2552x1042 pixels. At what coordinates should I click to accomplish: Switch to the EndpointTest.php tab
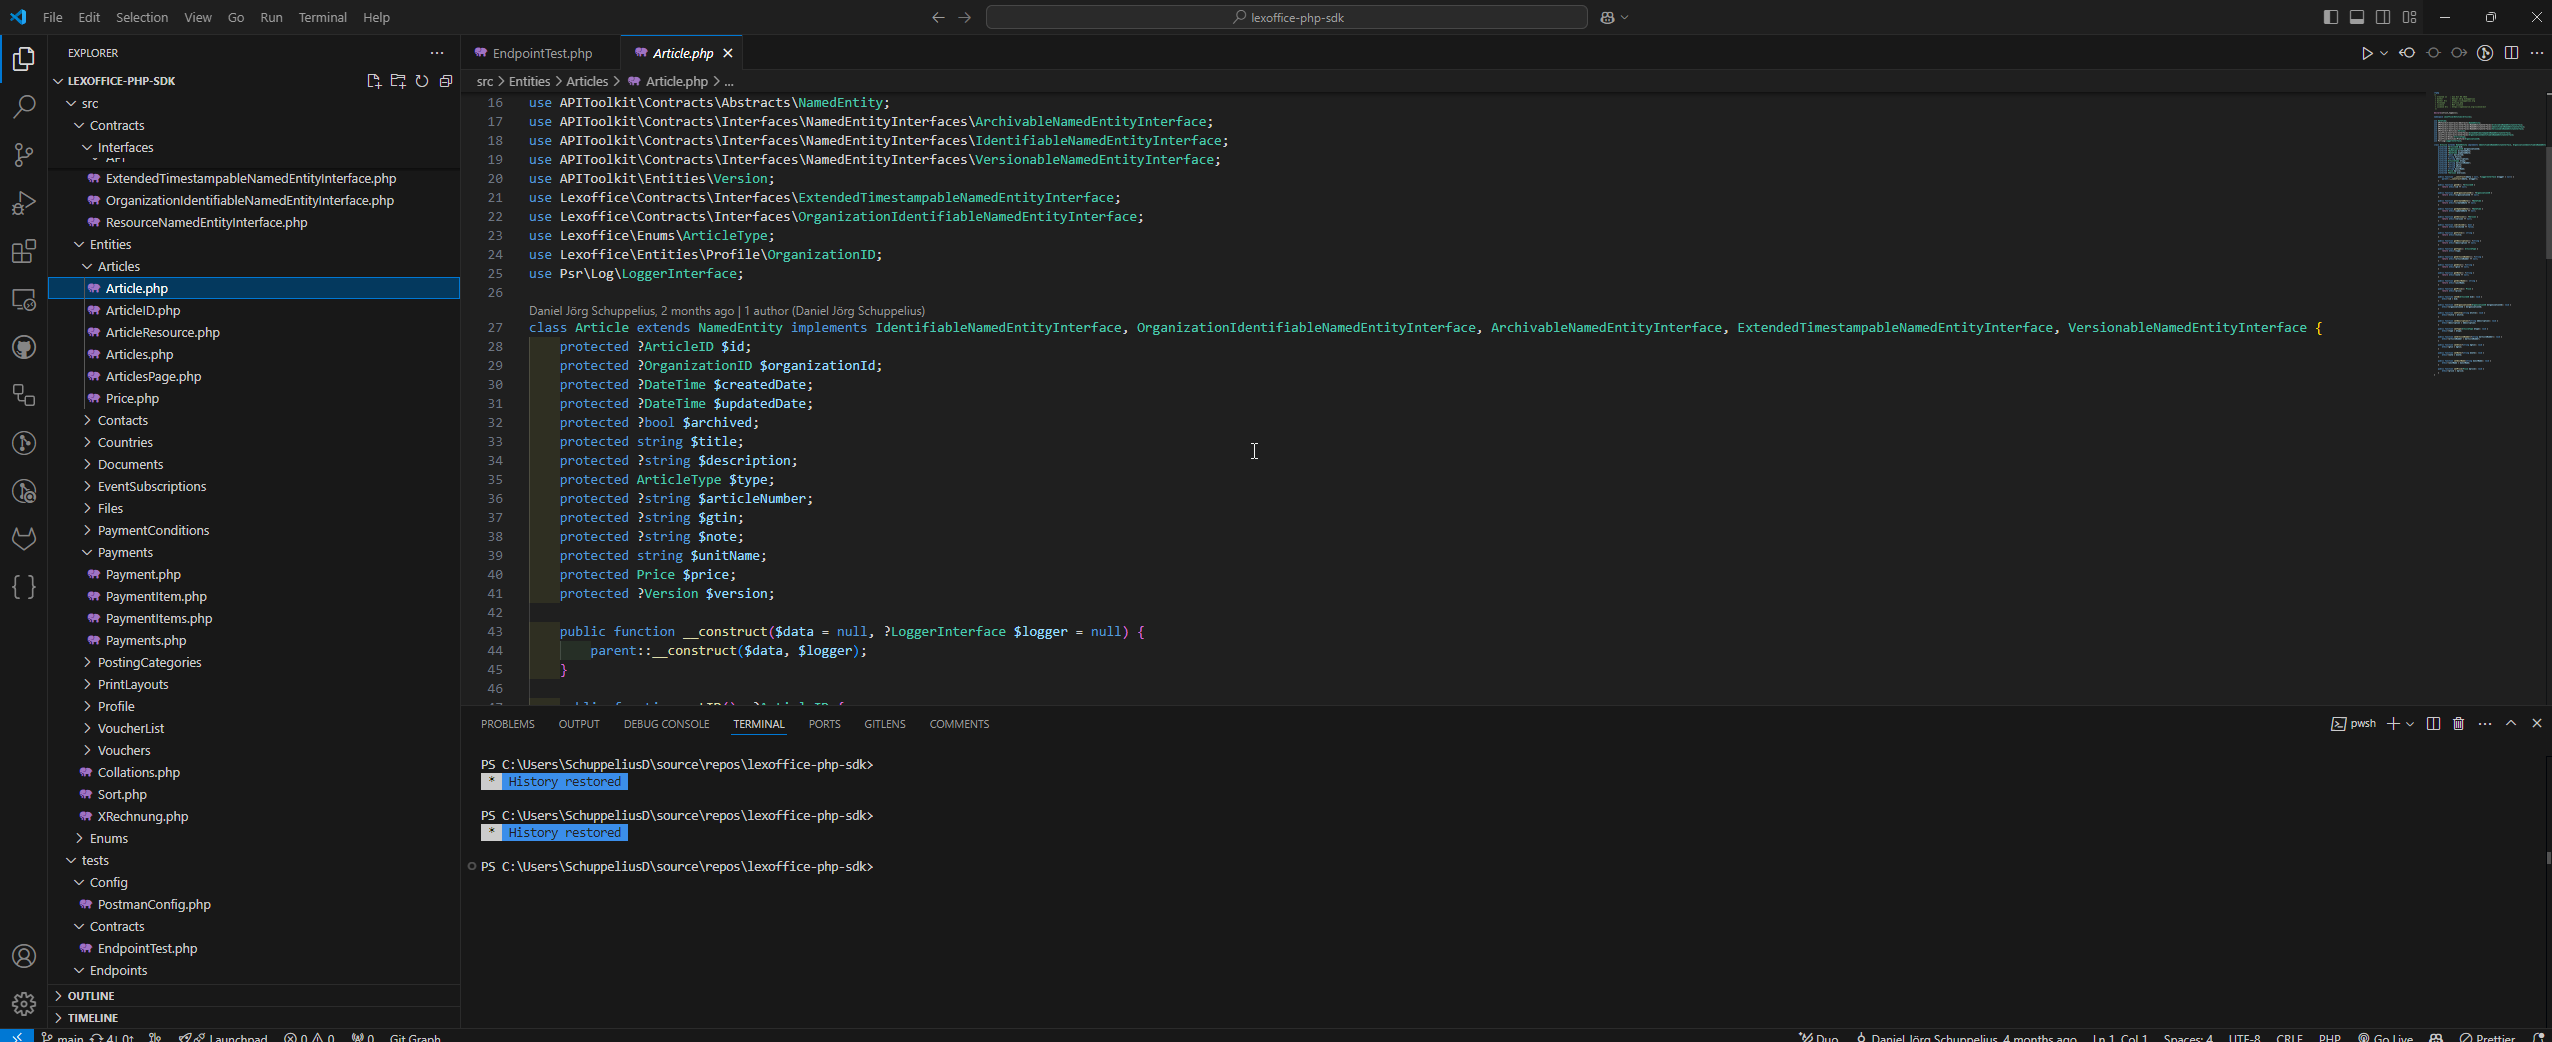coord(541,53)
